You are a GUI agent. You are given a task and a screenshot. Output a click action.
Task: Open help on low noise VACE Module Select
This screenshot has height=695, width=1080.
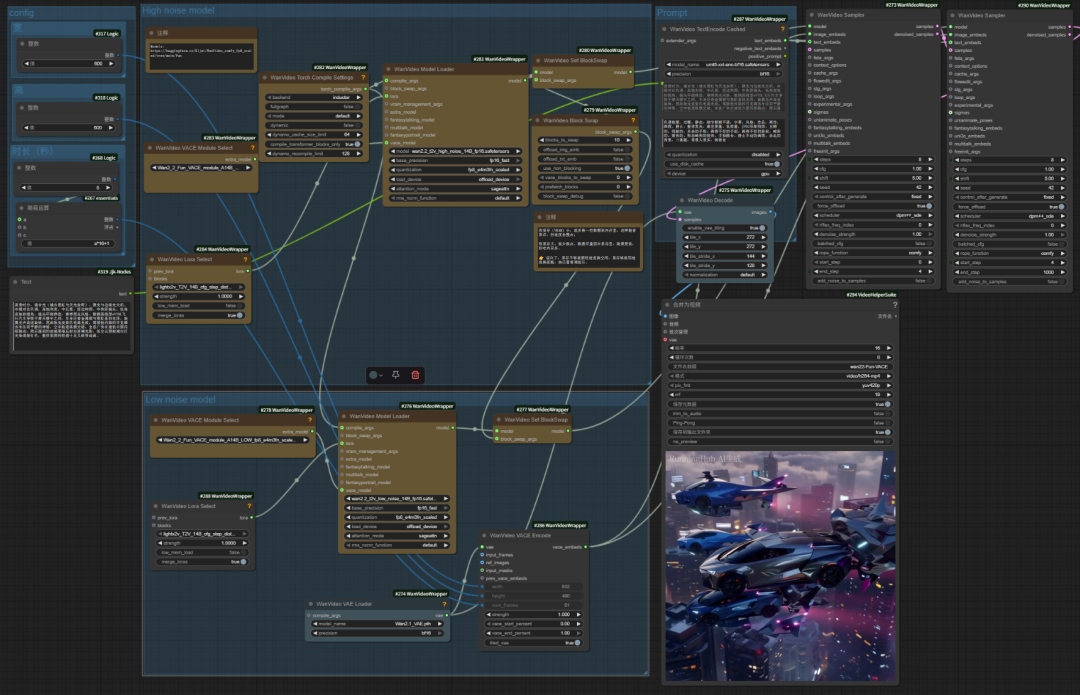(x=309, y=420)
